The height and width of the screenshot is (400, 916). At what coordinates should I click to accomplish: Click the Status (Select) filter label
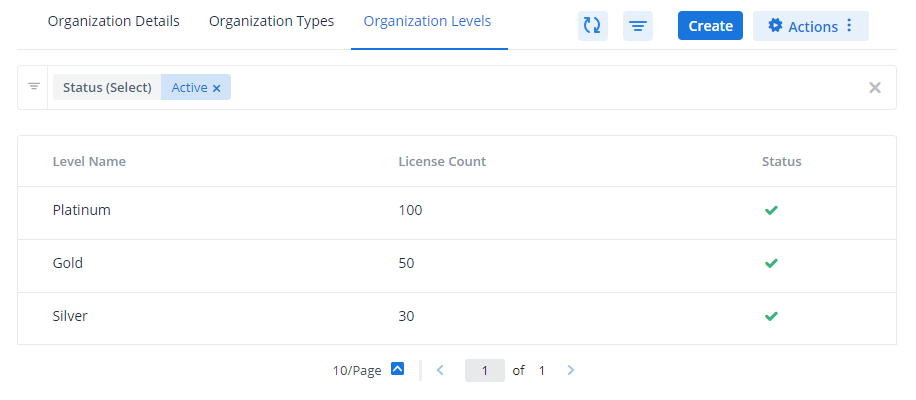point(107,88)
